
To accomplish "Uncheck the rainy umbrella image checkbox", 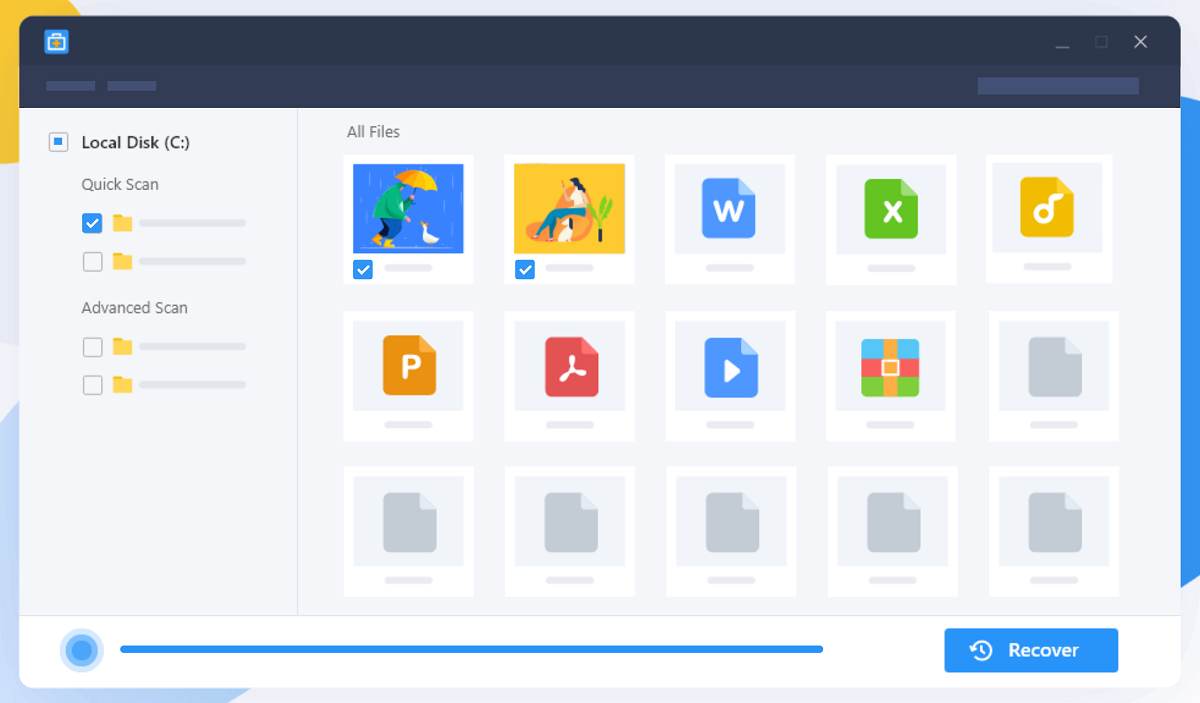I will click(x=363, y=269).
